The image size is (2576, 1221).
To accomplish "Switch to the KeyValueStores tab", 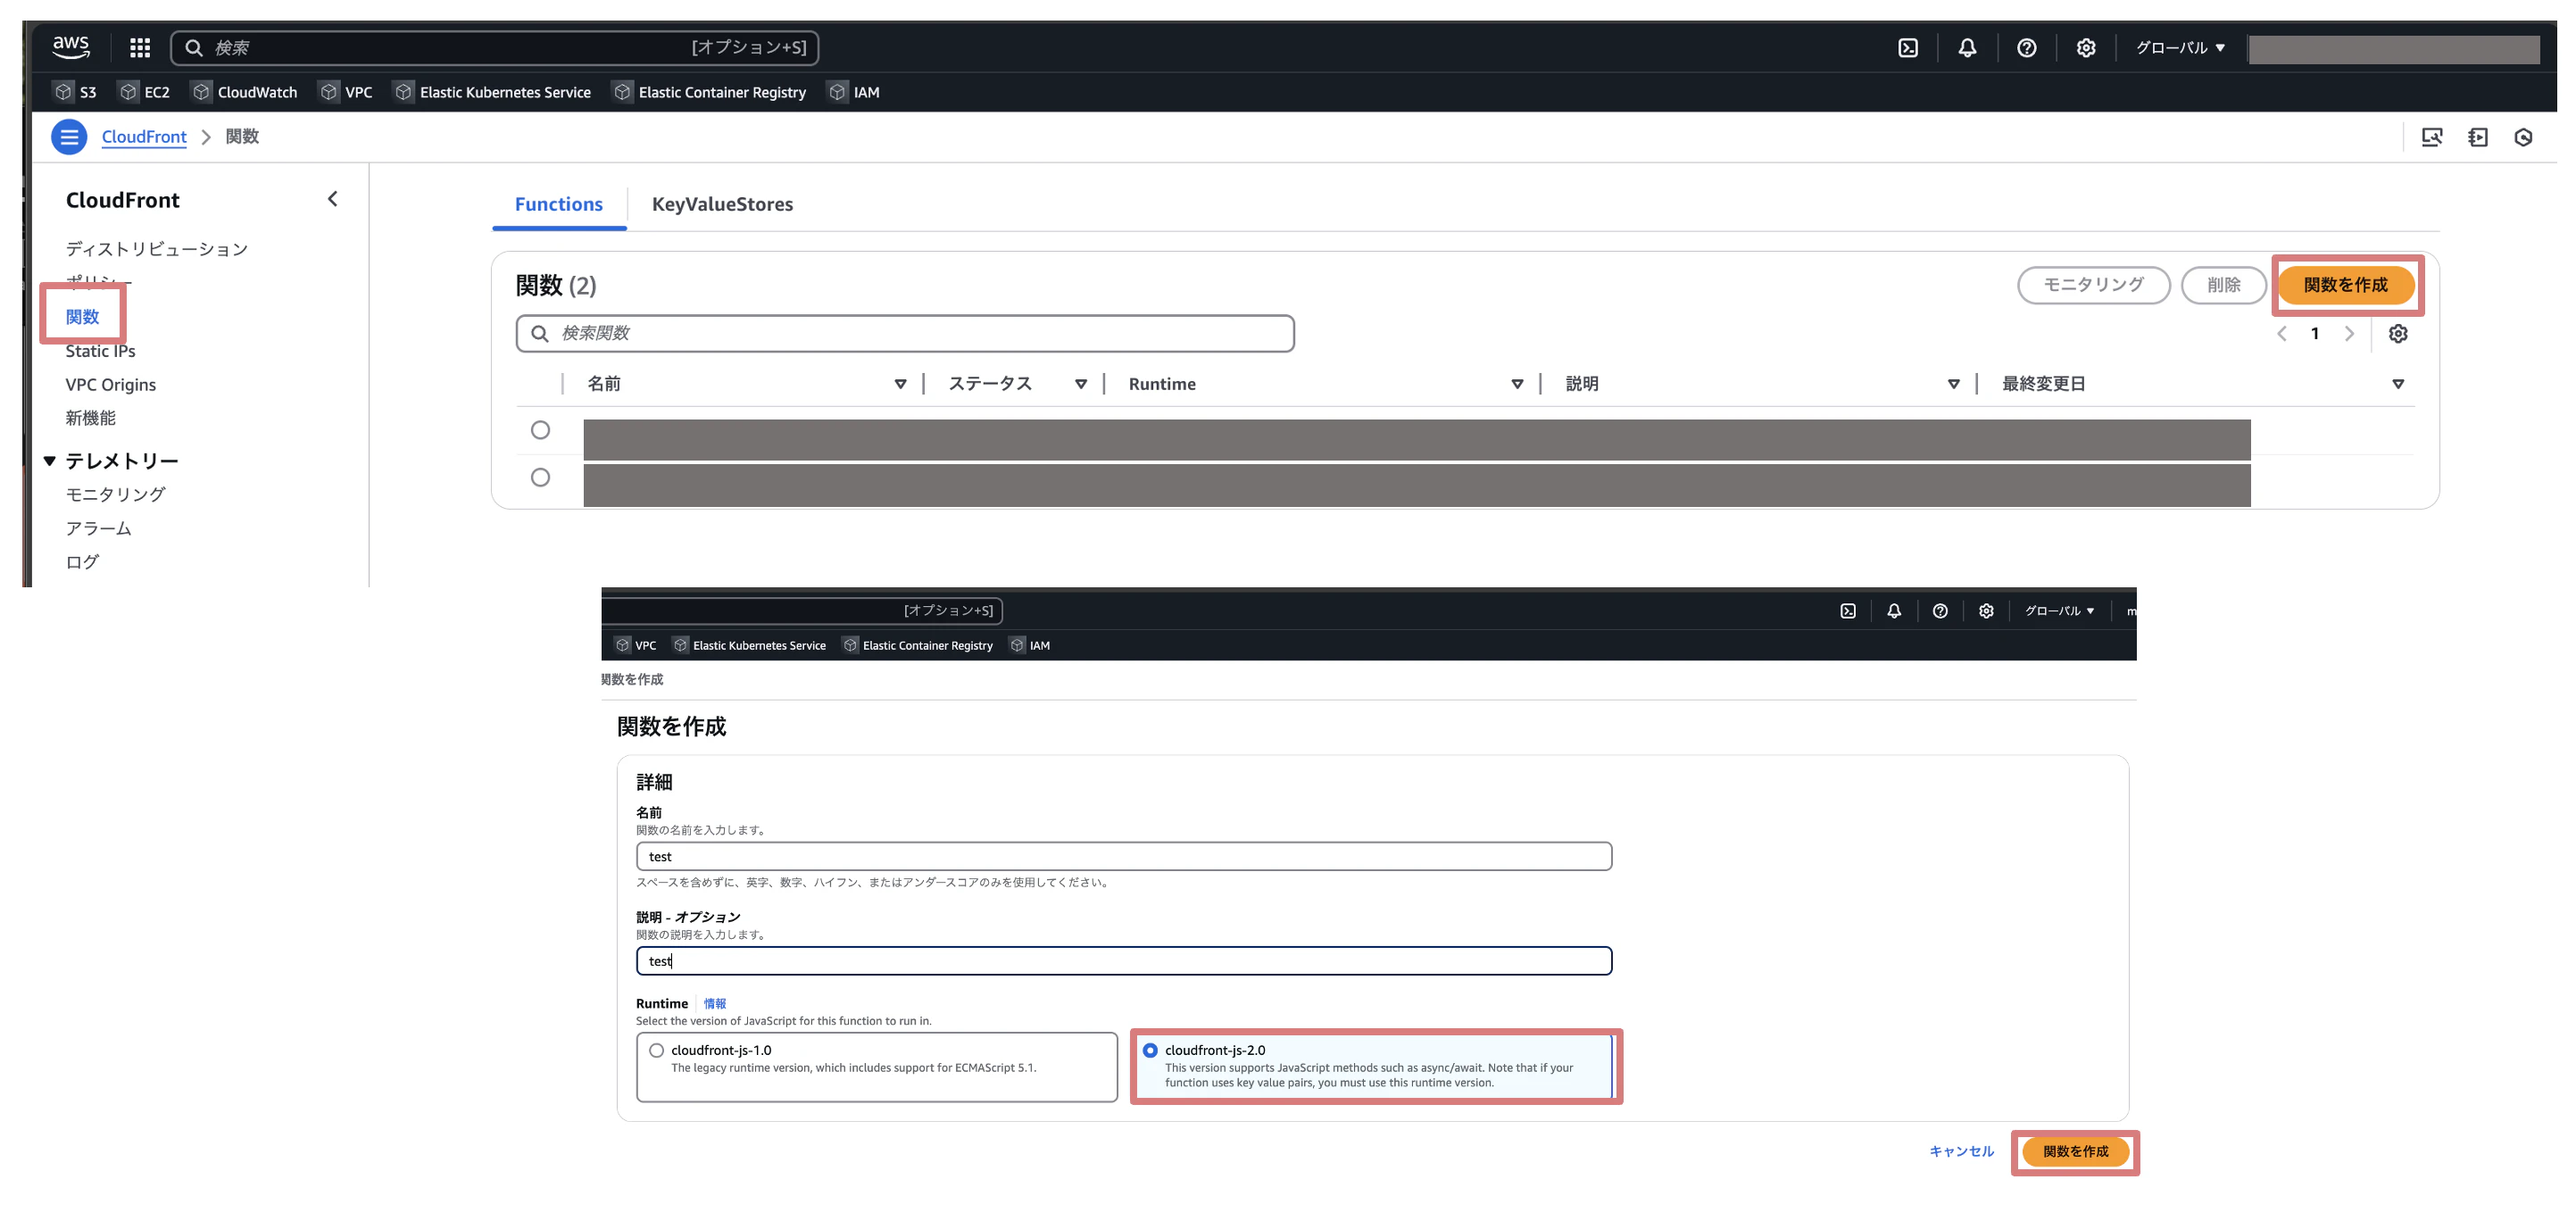I will (x=722, y=204).
